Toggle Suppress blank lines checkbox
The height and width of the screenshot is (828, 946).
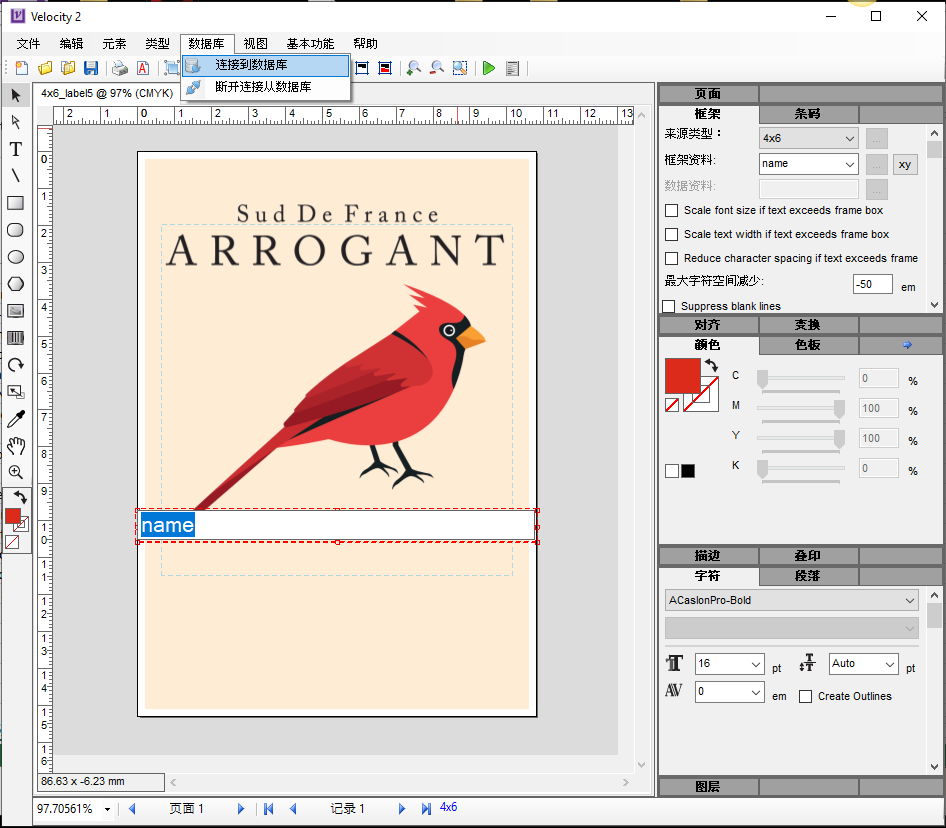click(x=669, y=306)
